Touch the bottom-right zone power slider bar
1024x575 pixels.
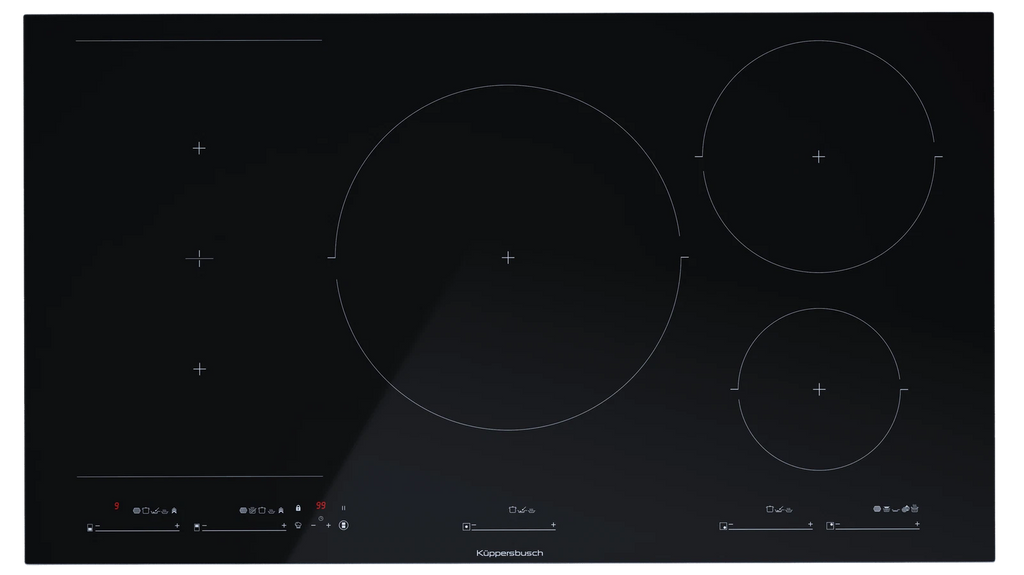[771, 529]
